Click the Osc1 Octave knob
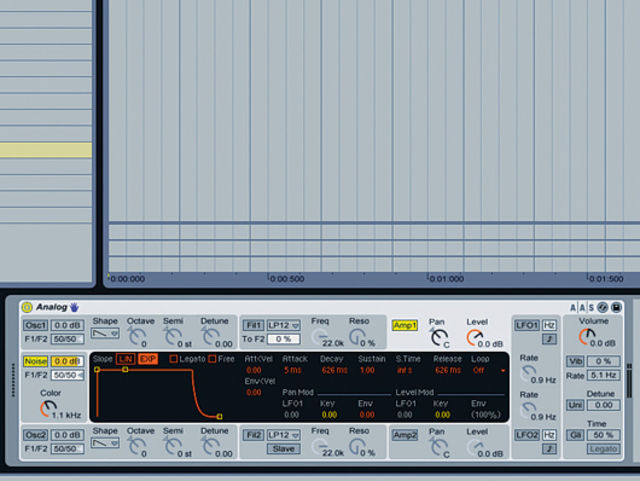The height and width of the screenshot is (481, 640). click(136, 337)
